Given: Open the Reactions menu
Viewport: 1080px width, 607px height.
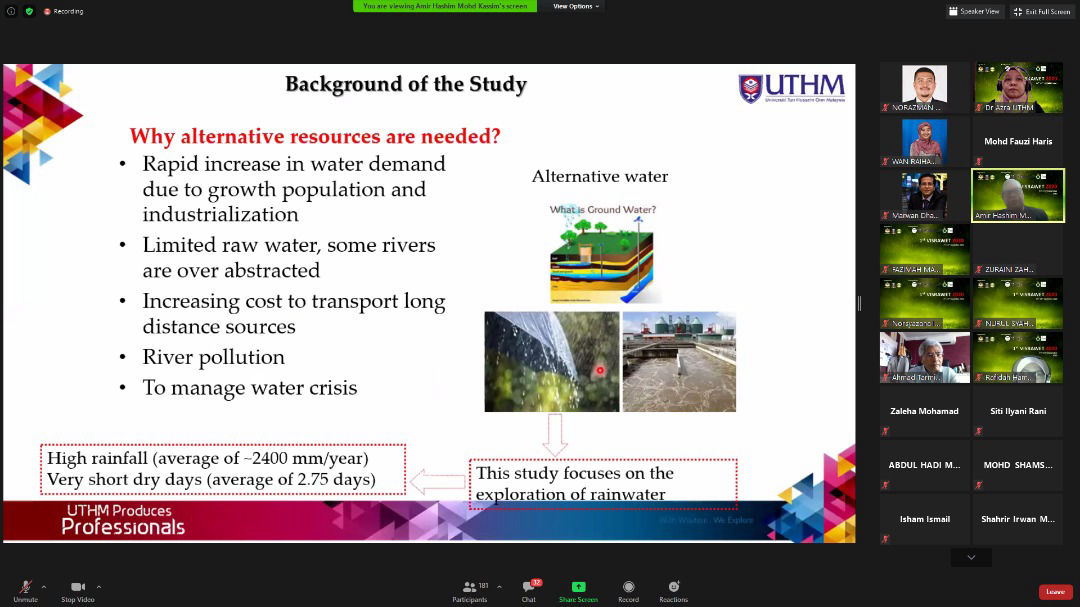Looking at the screenshot, I should (x=673, y=590).
